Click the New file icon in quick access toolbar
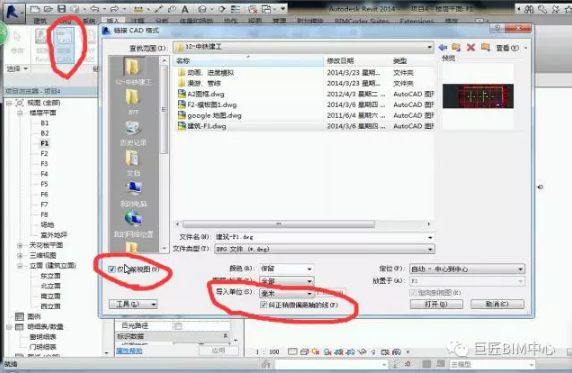Viewport: 572px width, 373px height. tap(35, 9)
